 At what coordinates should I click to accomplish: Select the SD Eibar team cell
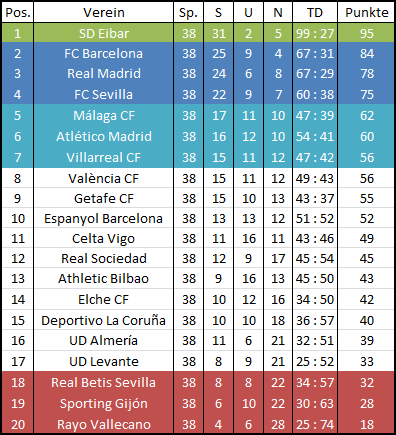103,33
